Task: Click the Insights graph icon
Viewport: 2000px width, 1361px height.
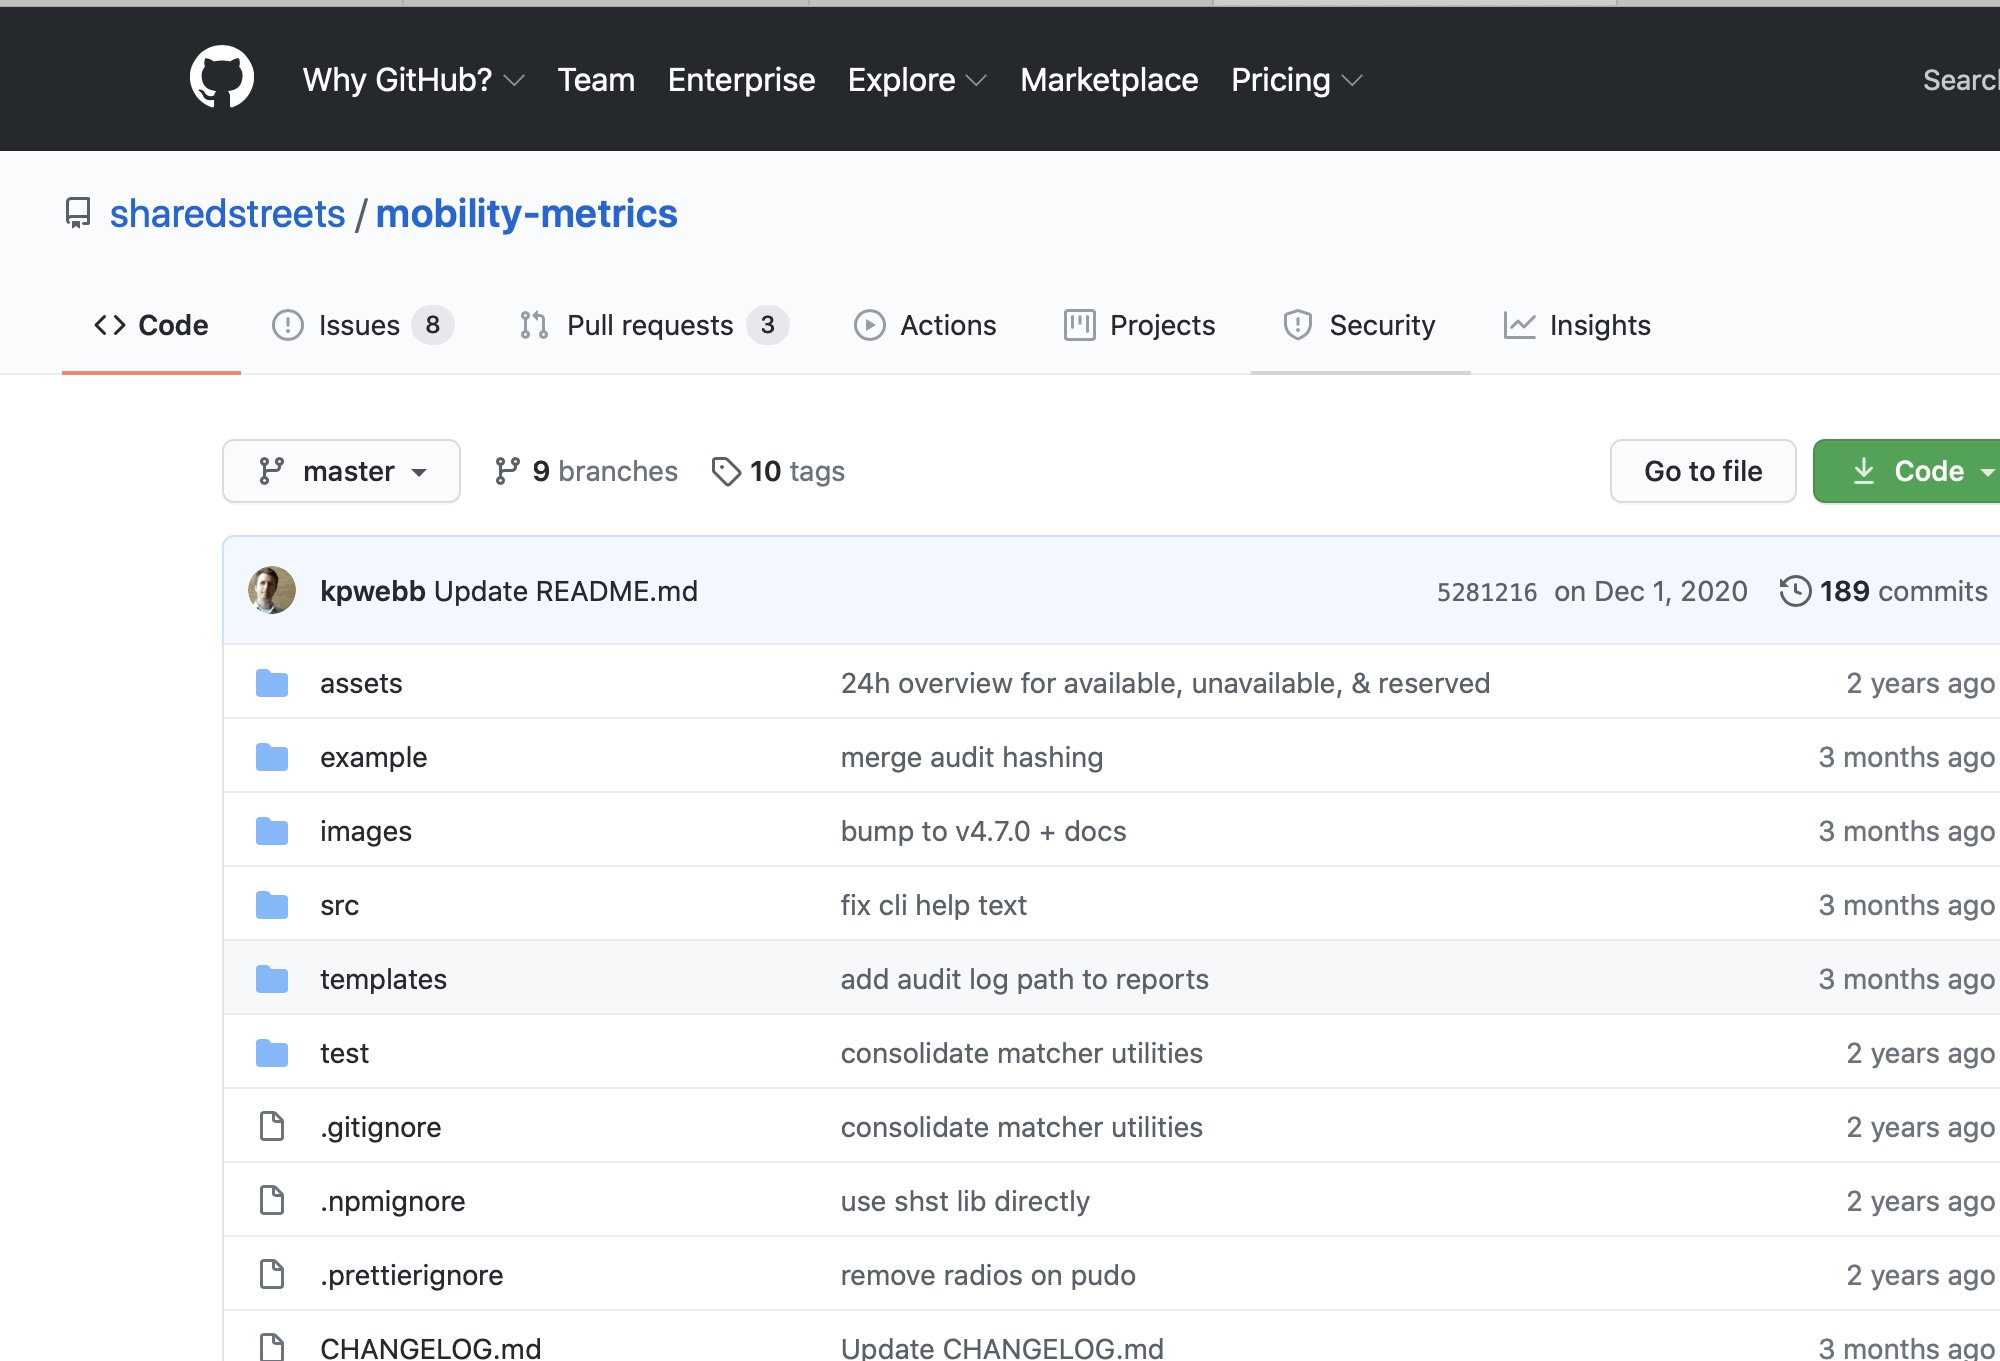Action: tap(1520, 325)
